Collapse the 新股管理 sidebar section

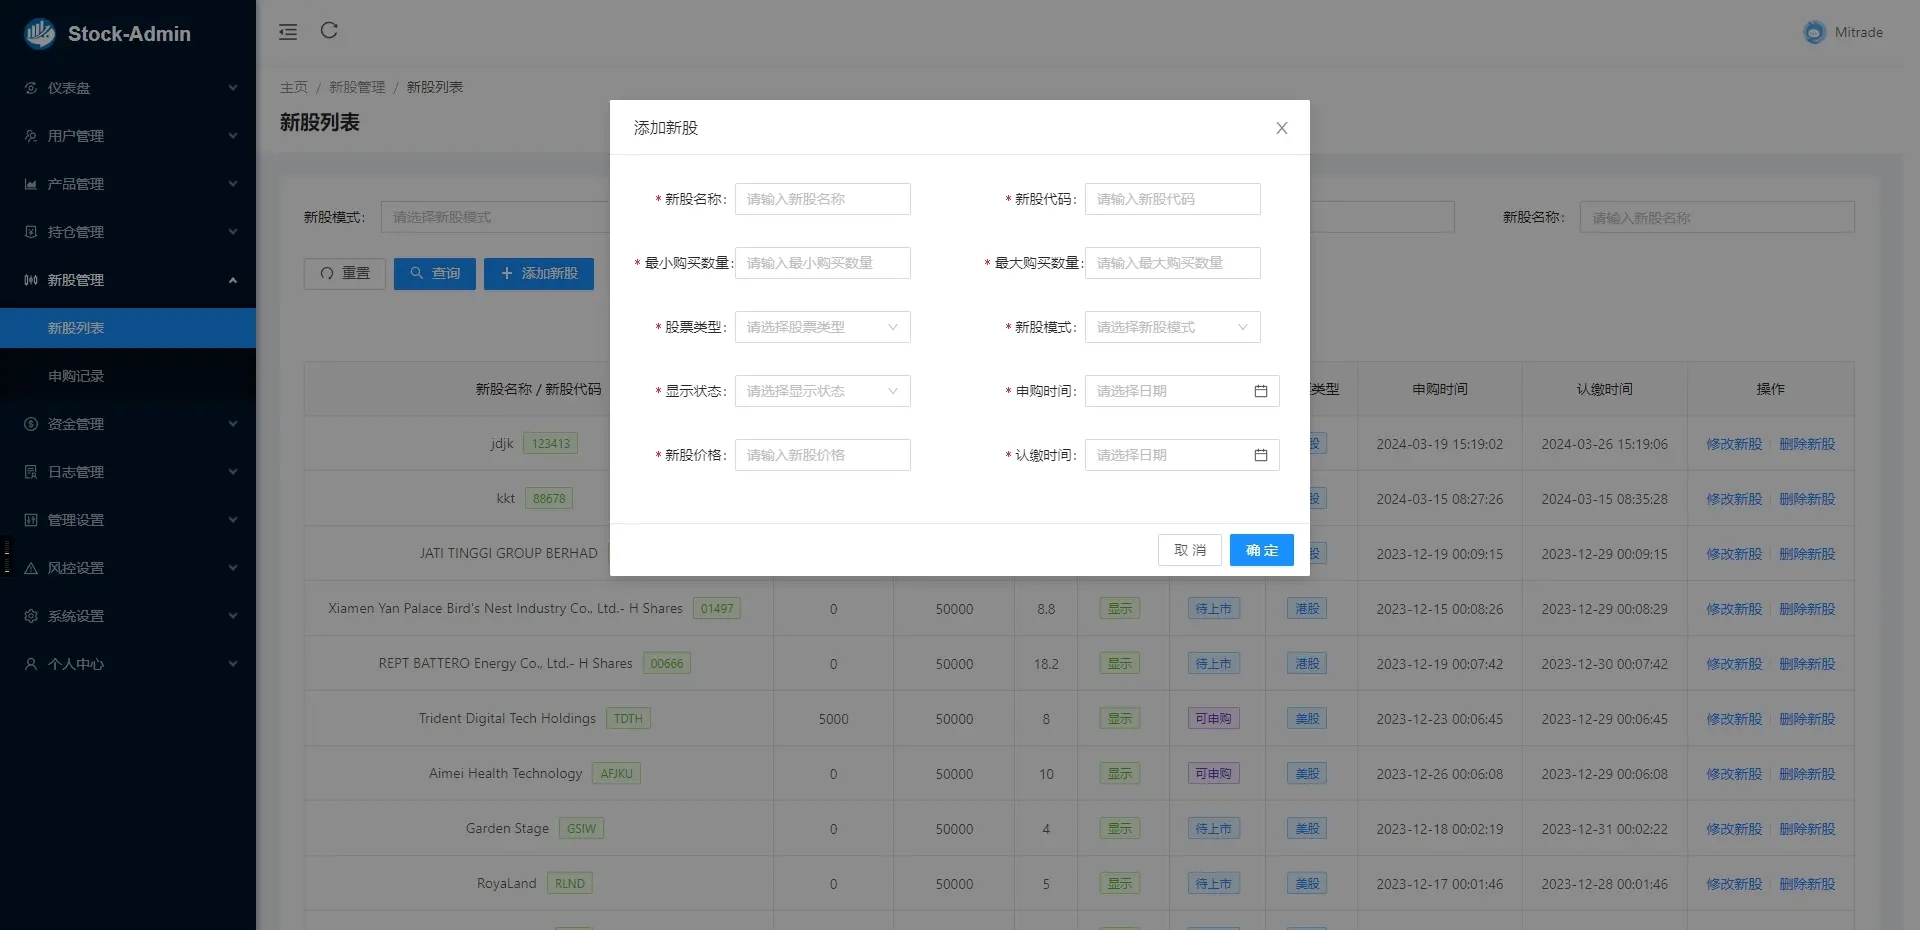(x=128, y=280)
